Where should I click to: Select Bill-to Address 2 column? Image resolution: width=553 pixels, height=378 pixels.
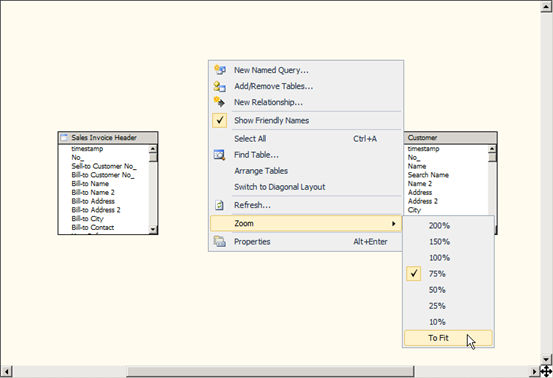point(96,210)
